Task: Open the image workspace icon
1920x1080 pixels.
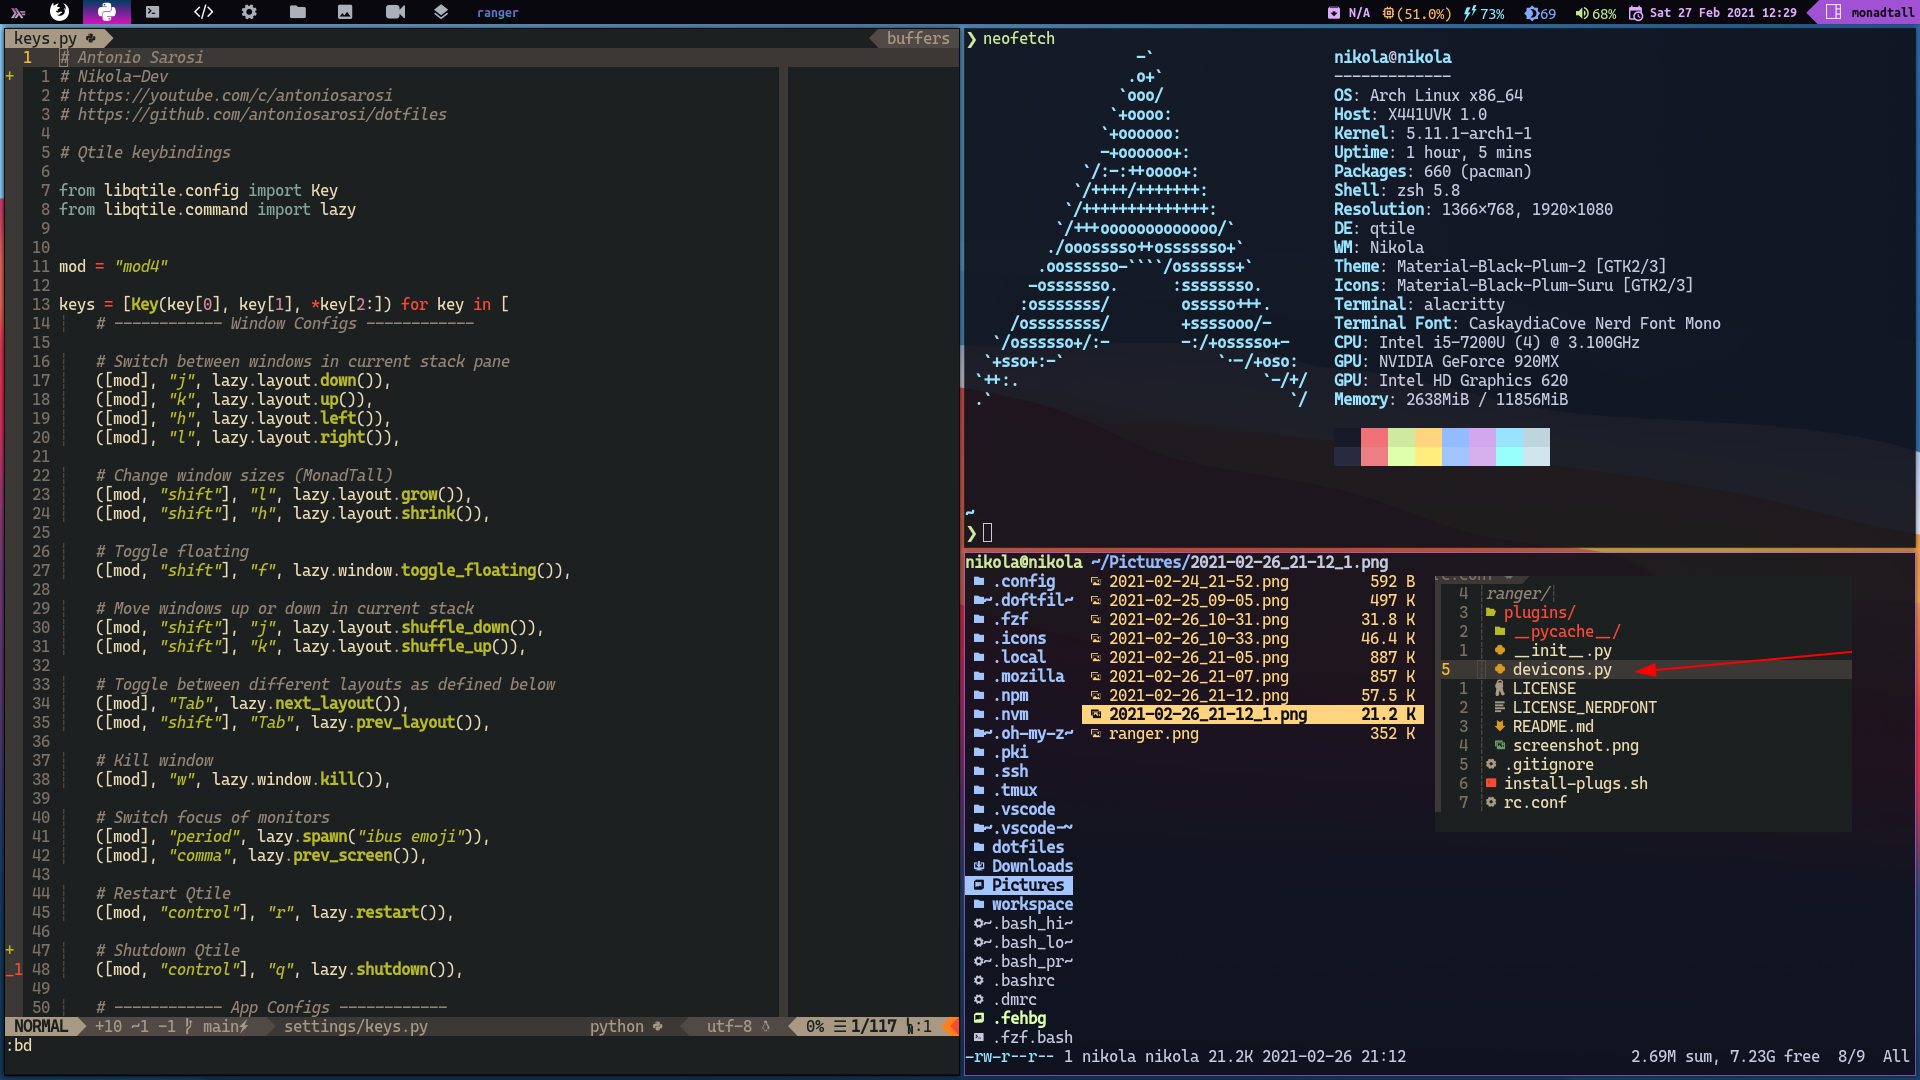Action: click(345, 12)
